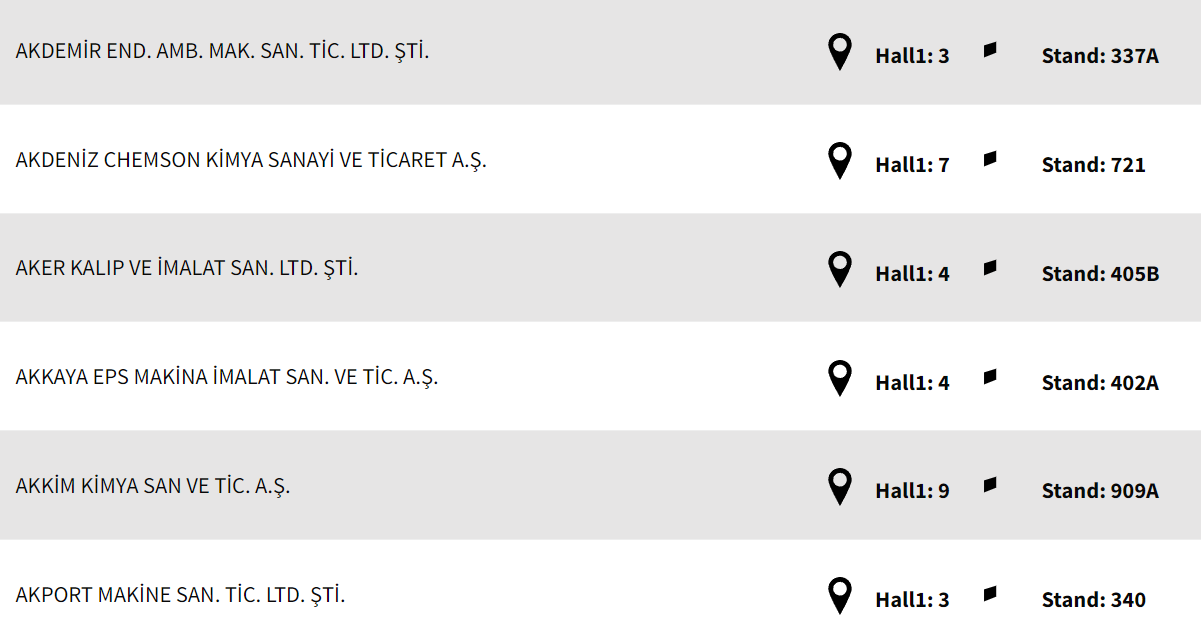
Task: Click the flag icon beside Stand: 909A
Action: 990,485
